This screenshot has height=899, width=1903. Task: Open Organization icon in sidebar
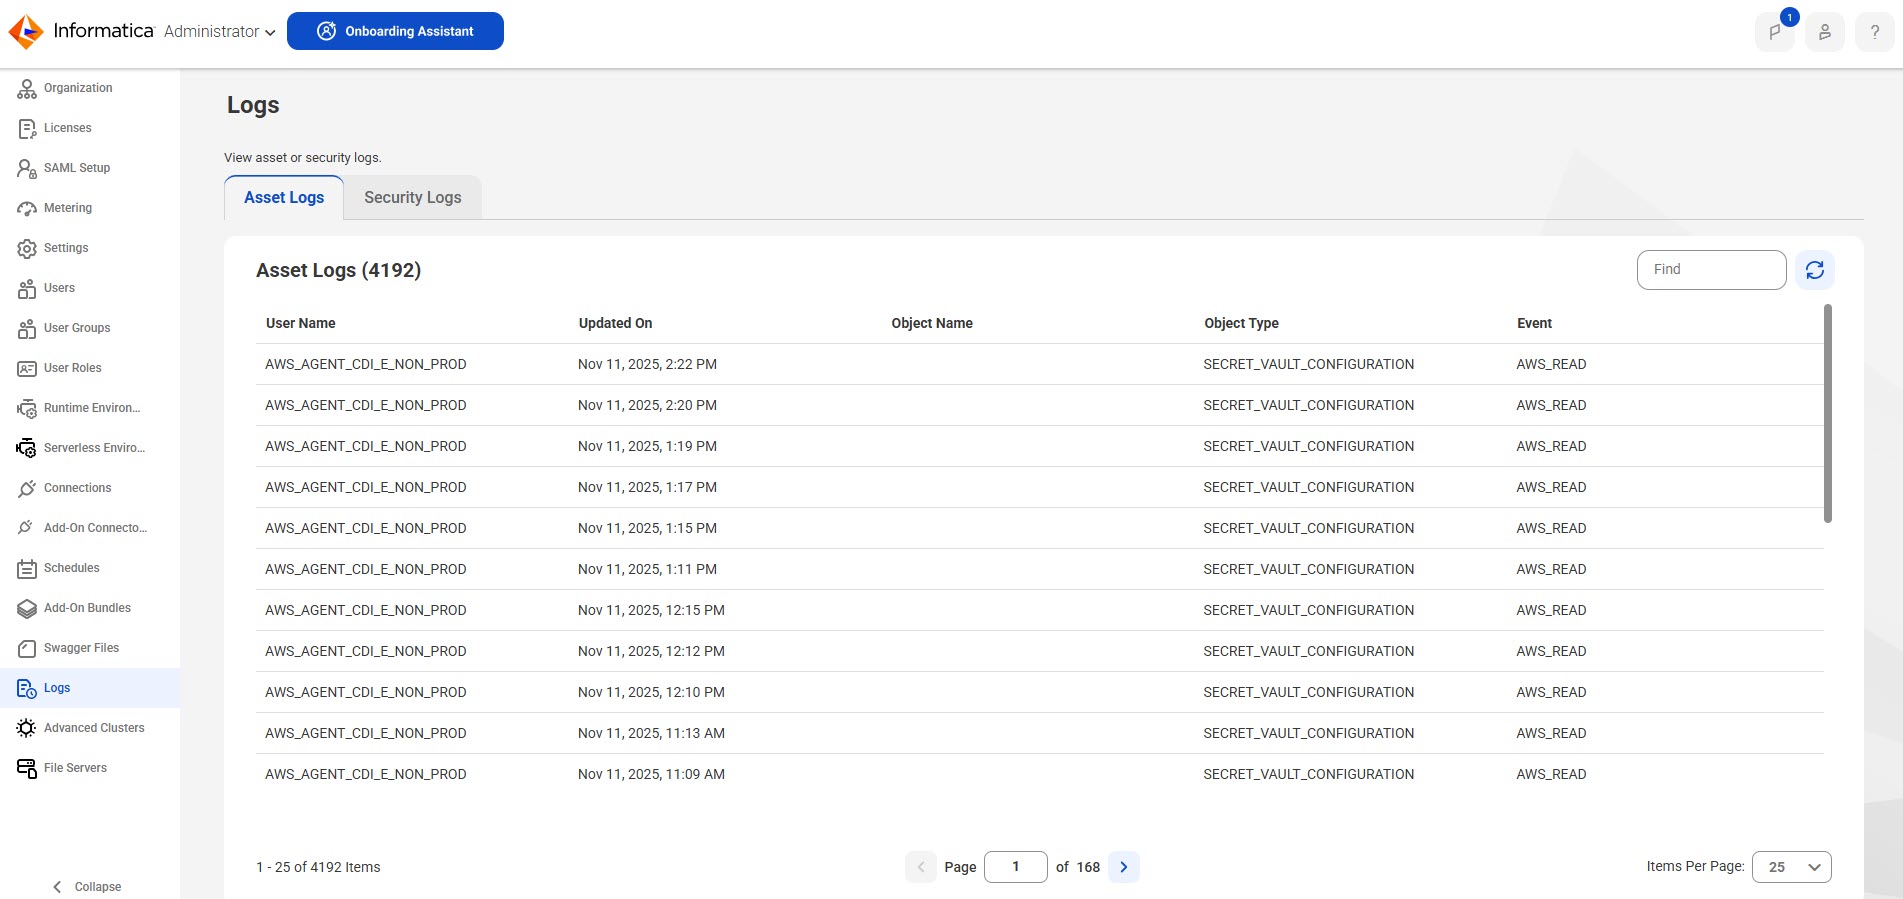click(x=27, y=88)
